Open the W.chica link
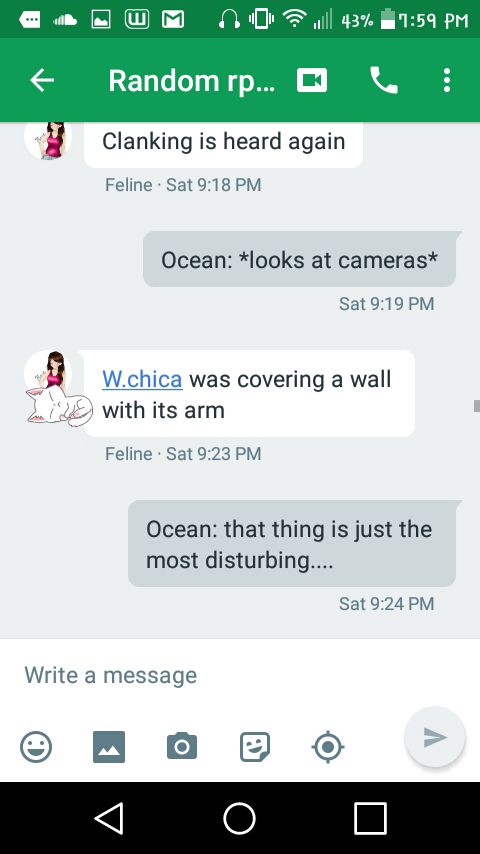480x854 pixels. 142,379
